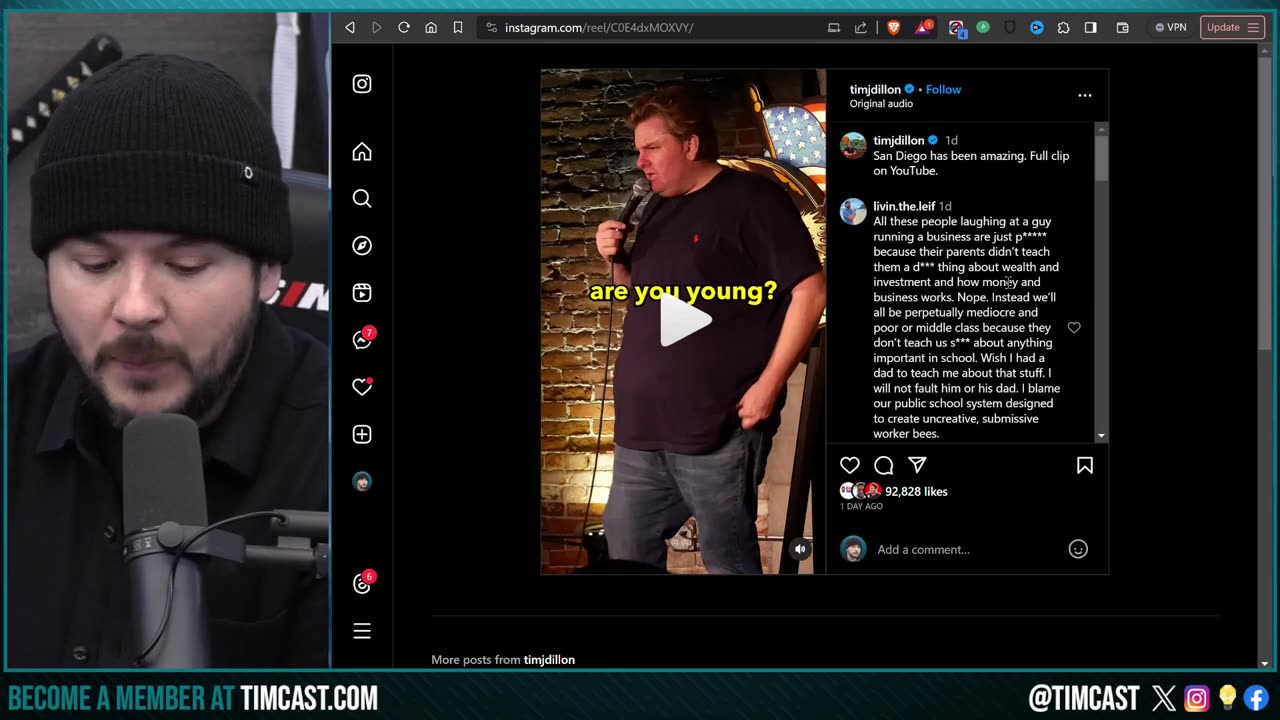Go to Instagram Home

coord(362,152)
